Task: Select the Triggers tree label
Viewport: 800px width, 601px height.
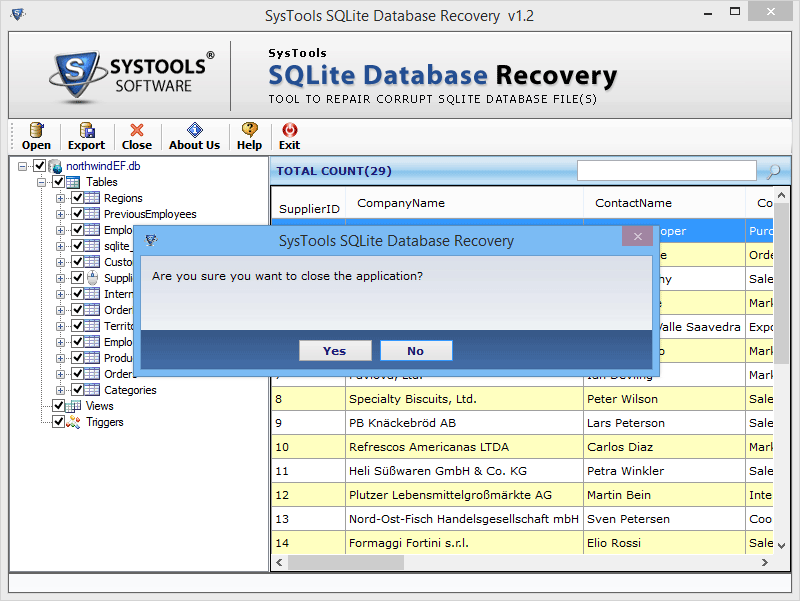Action: (x=105, y=422)
